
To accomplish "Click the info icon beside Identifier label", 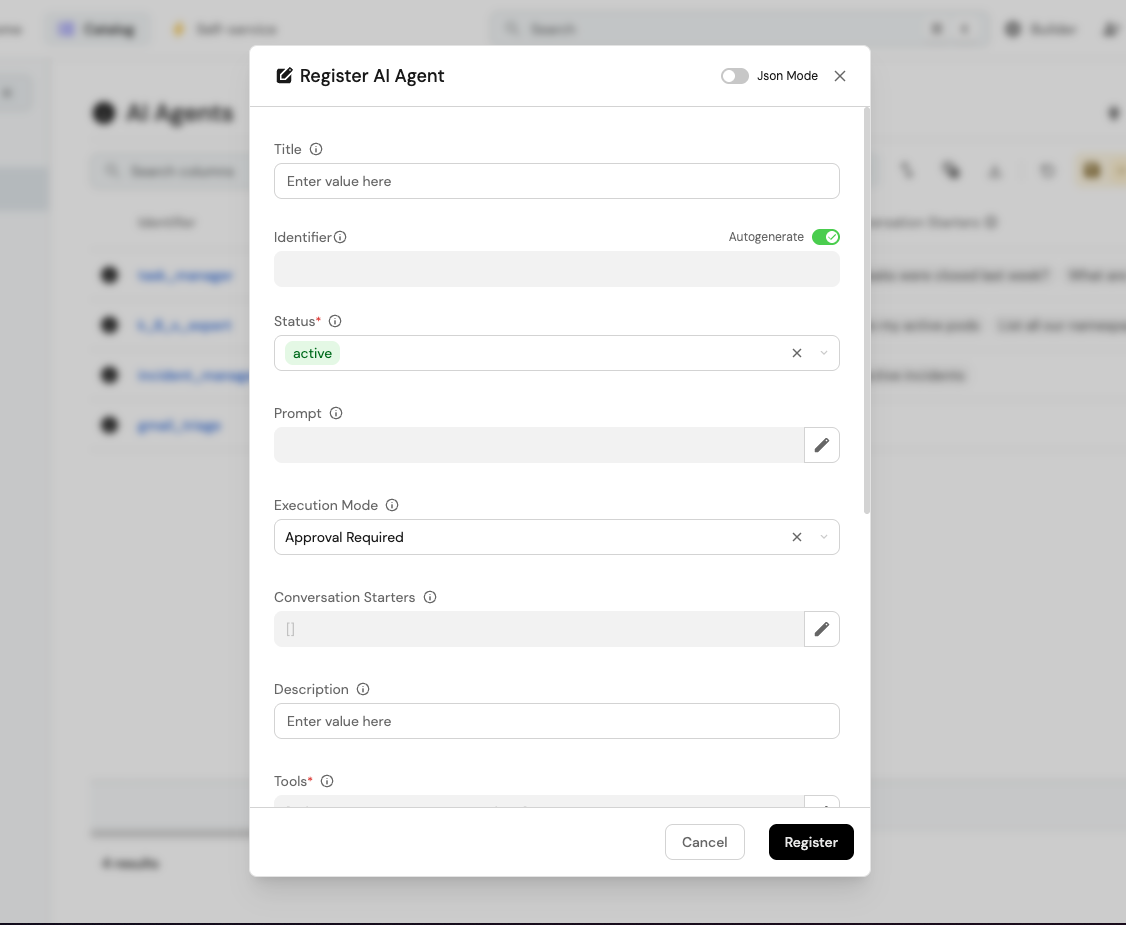I will [x=340, y=237].
